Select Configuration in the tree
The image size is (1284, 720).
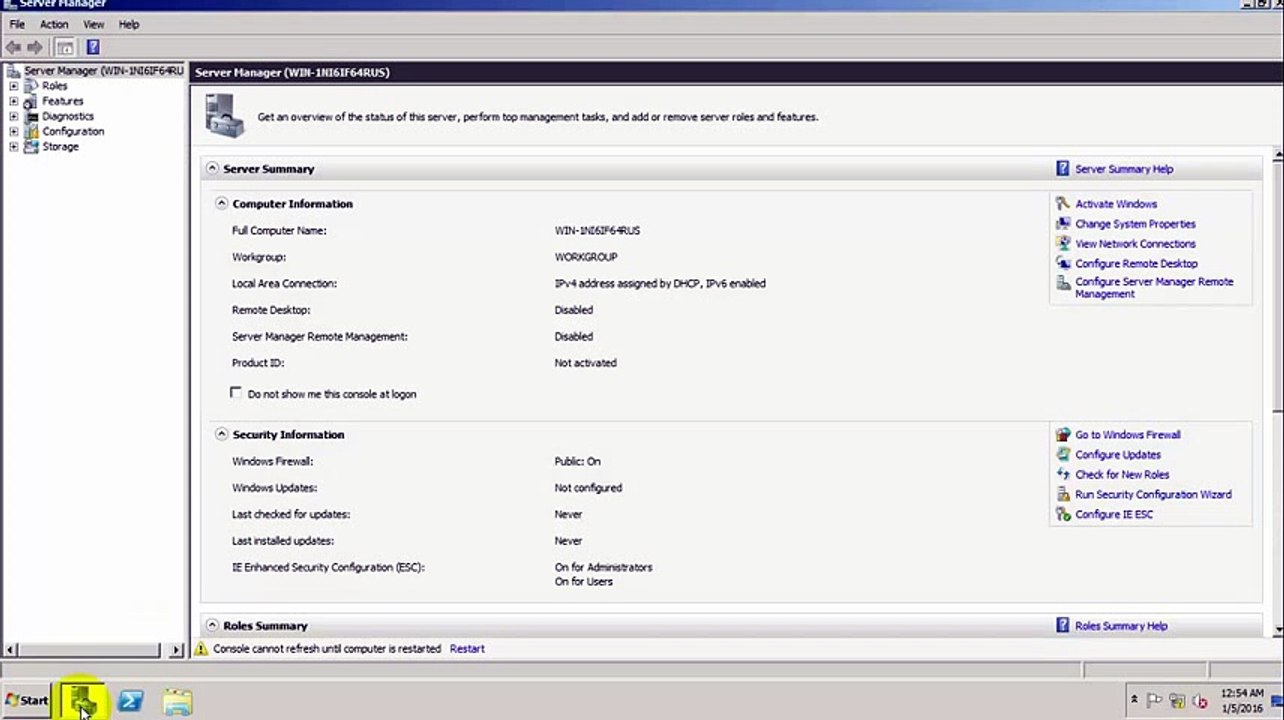tap(73, 131)
